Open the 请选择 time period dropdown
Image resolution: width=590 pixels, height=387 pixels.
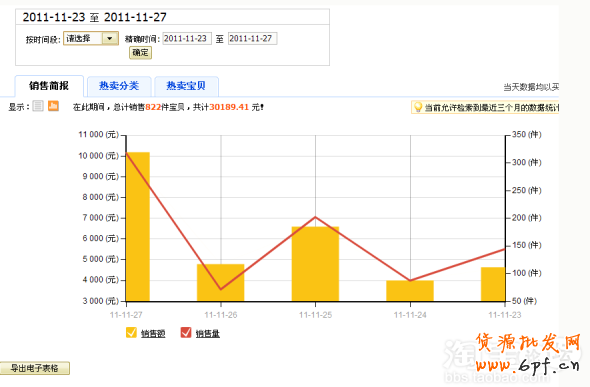coord(91,38)
